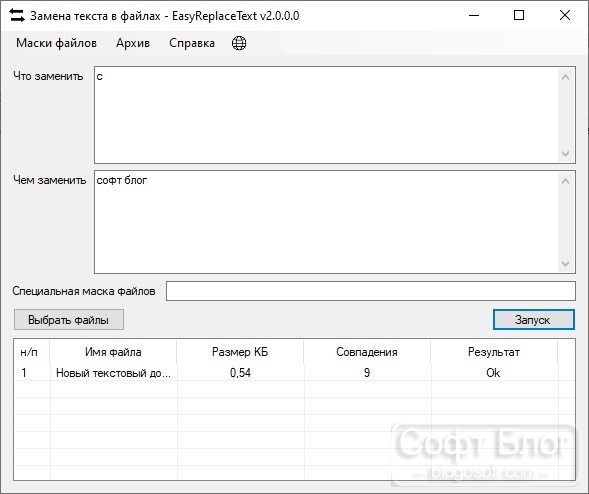
Task: Click the matches value 9
Action: pos(367,373)
